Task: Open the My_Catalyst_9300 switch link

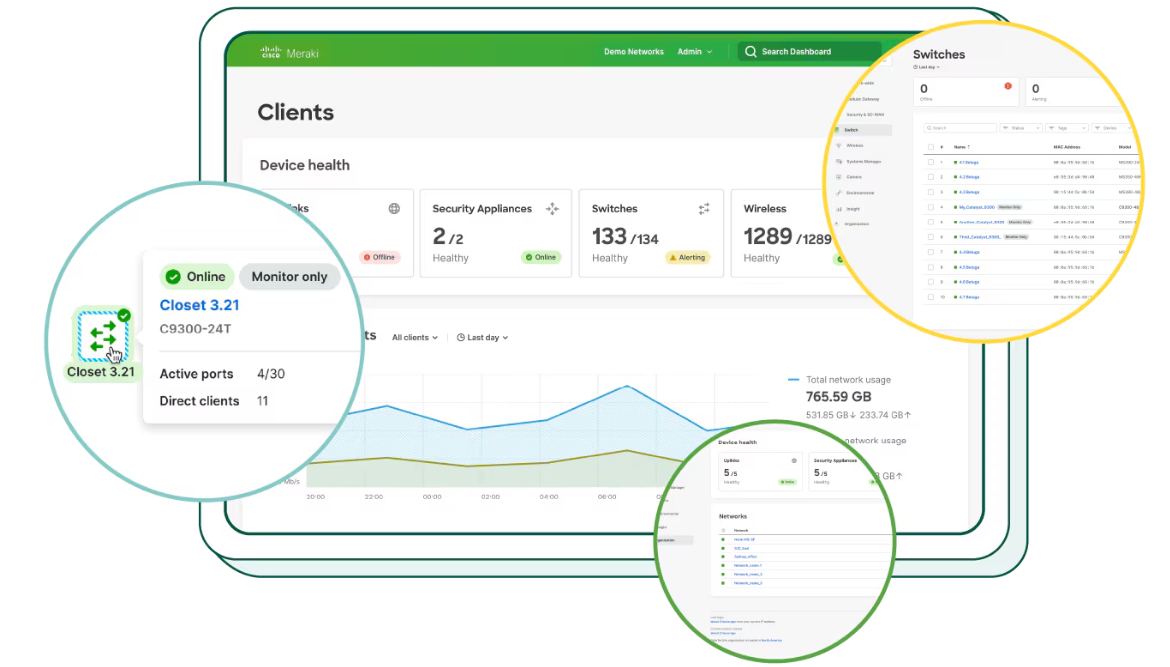Action: click(977, 207)
